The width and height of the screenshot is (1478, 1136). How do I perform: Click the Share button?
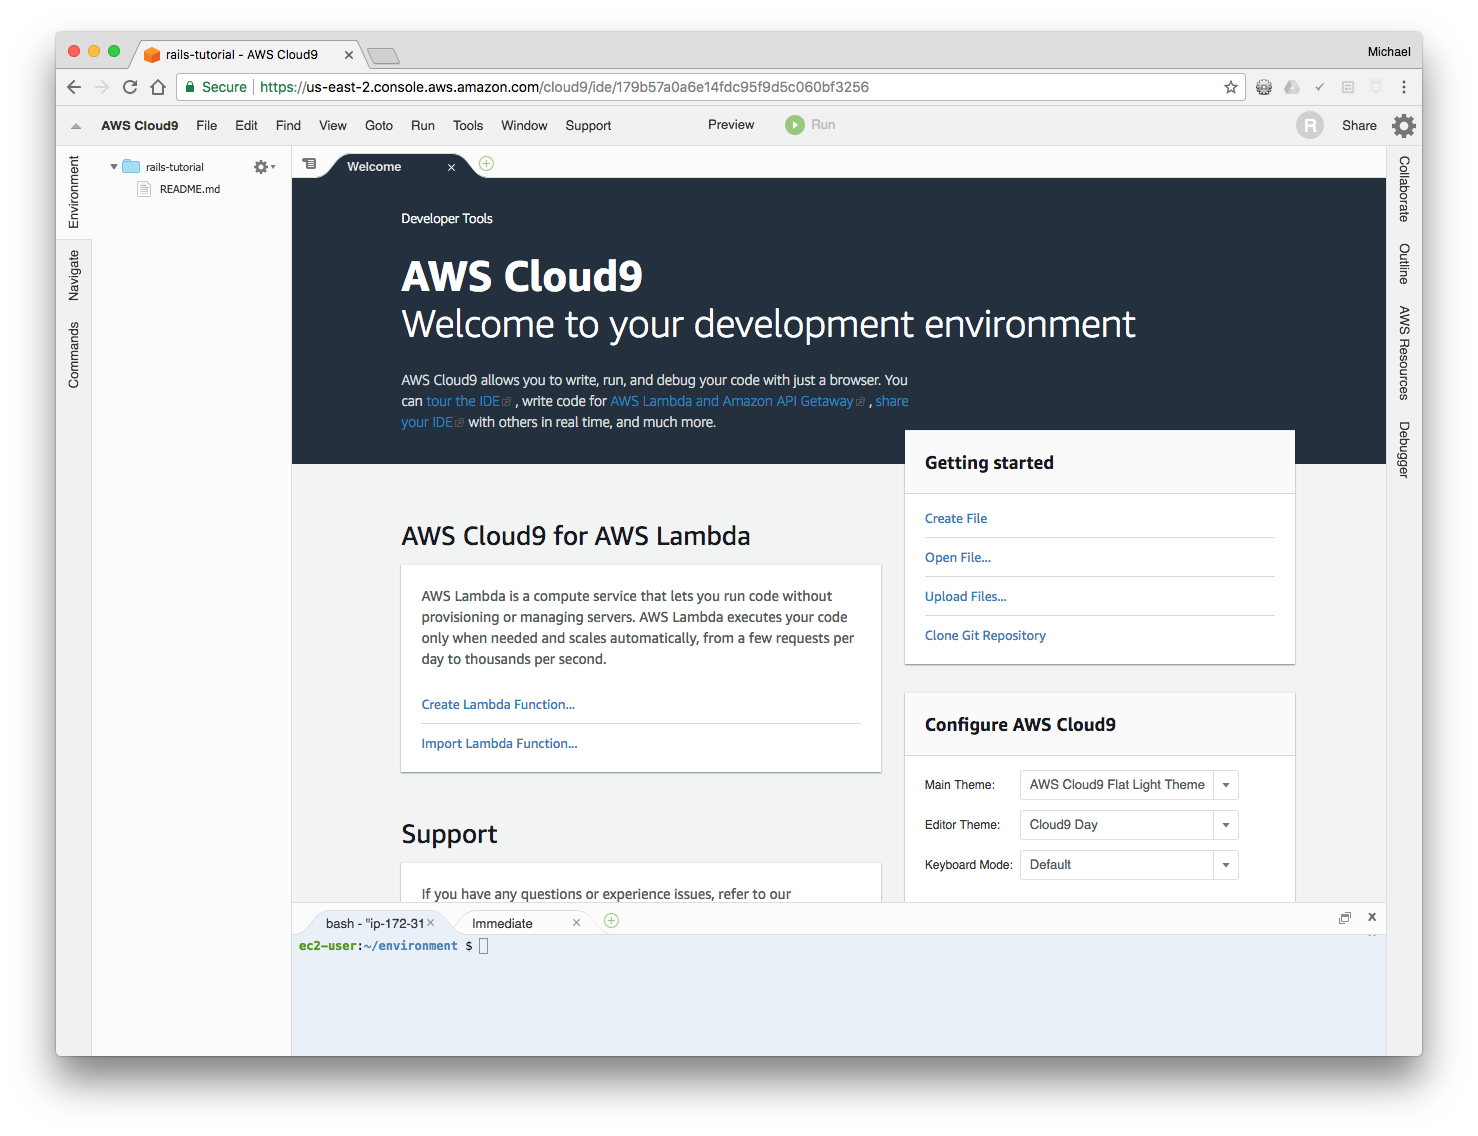pos(1359,126)
